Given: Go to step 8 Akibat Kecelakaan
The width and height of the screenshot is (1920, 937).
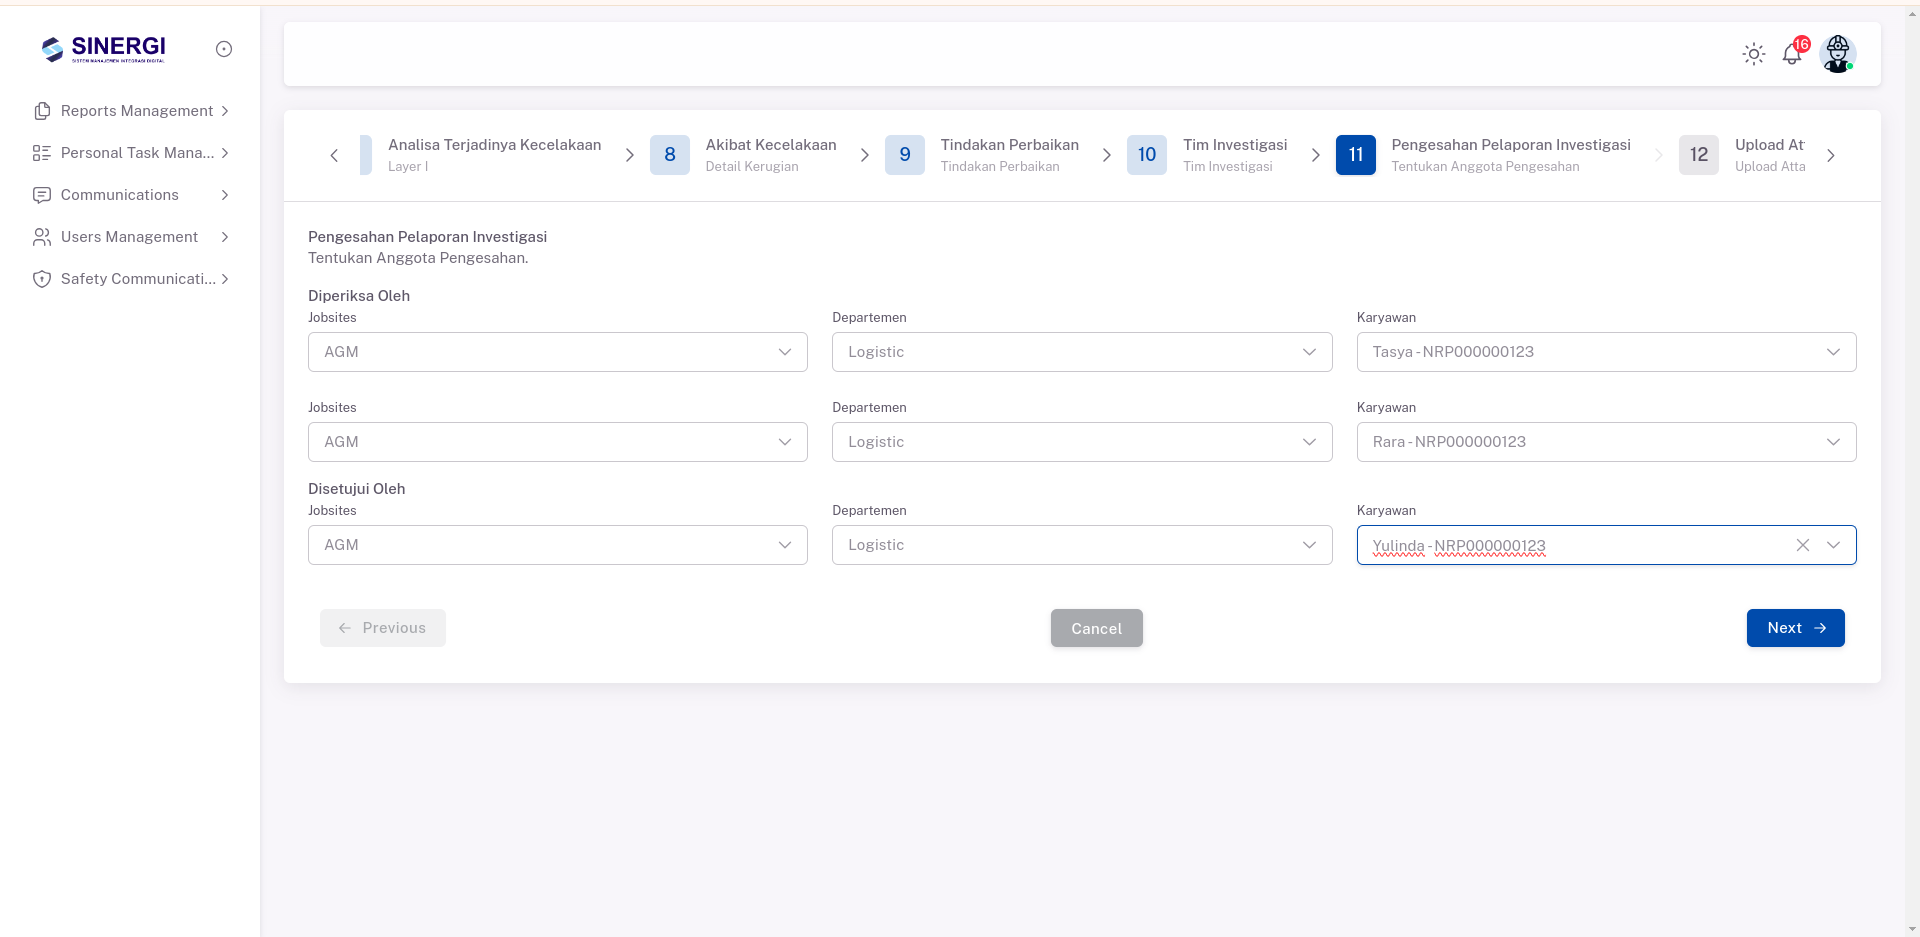Looking at the screenshot, I should [744, 155].
